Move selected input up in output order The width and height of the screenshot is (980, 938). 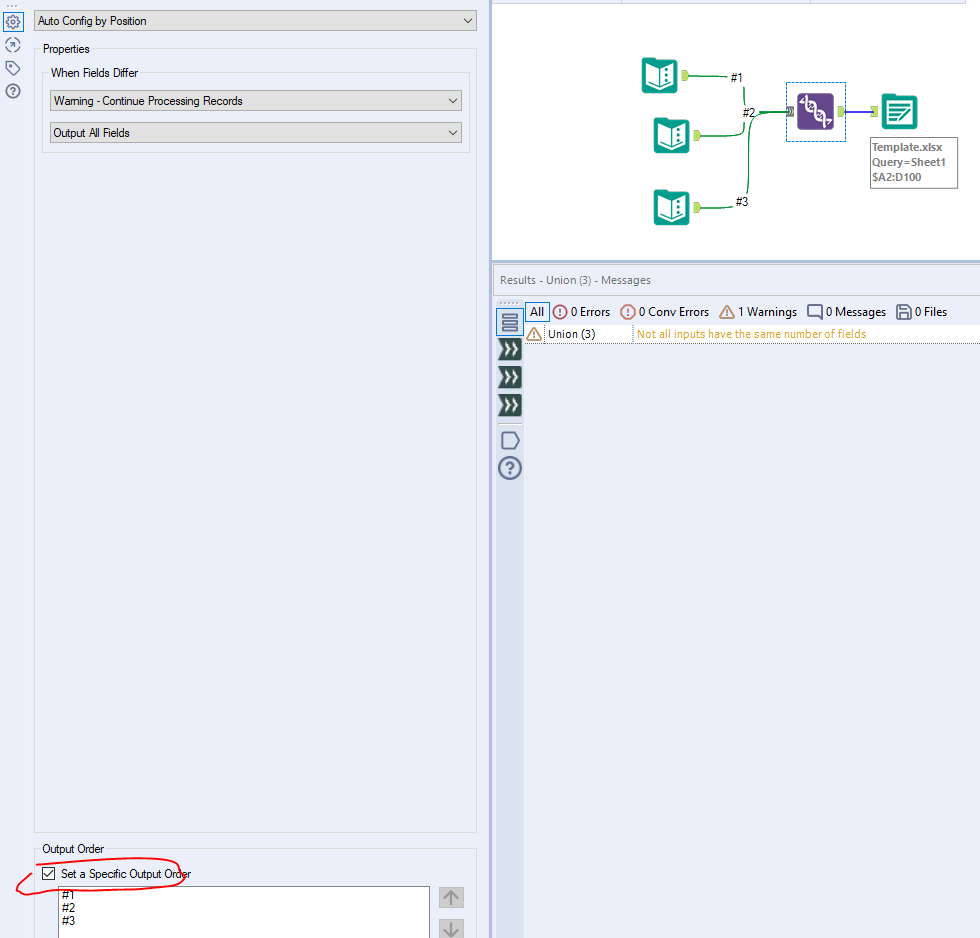pyautogui.click(x=451, y=898)
